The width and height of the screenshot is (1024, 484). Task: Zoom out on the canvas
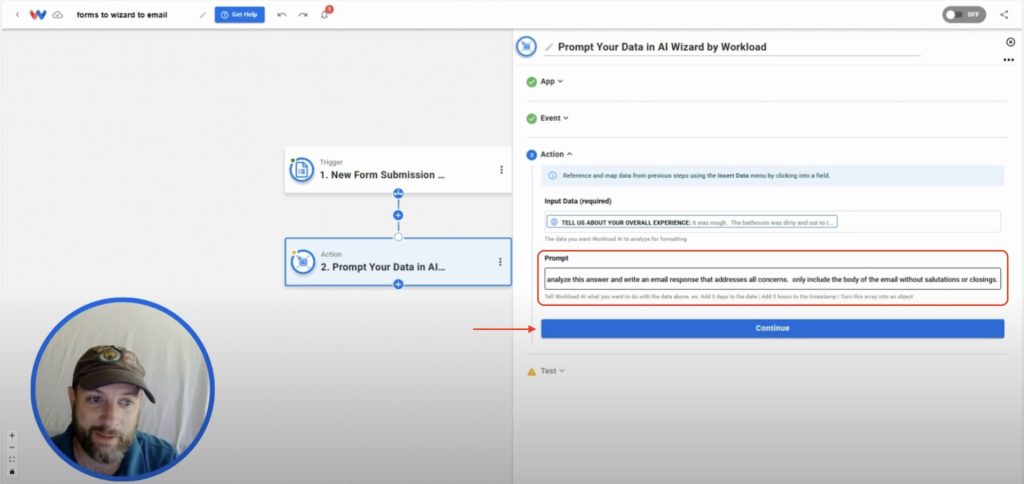point(12,447)
